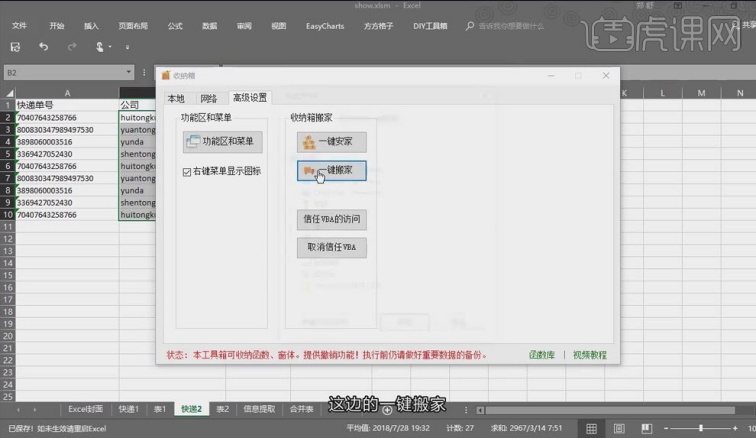756x438 pixels.
Task: Undo the last action
Action: click(x=43, y=47)
